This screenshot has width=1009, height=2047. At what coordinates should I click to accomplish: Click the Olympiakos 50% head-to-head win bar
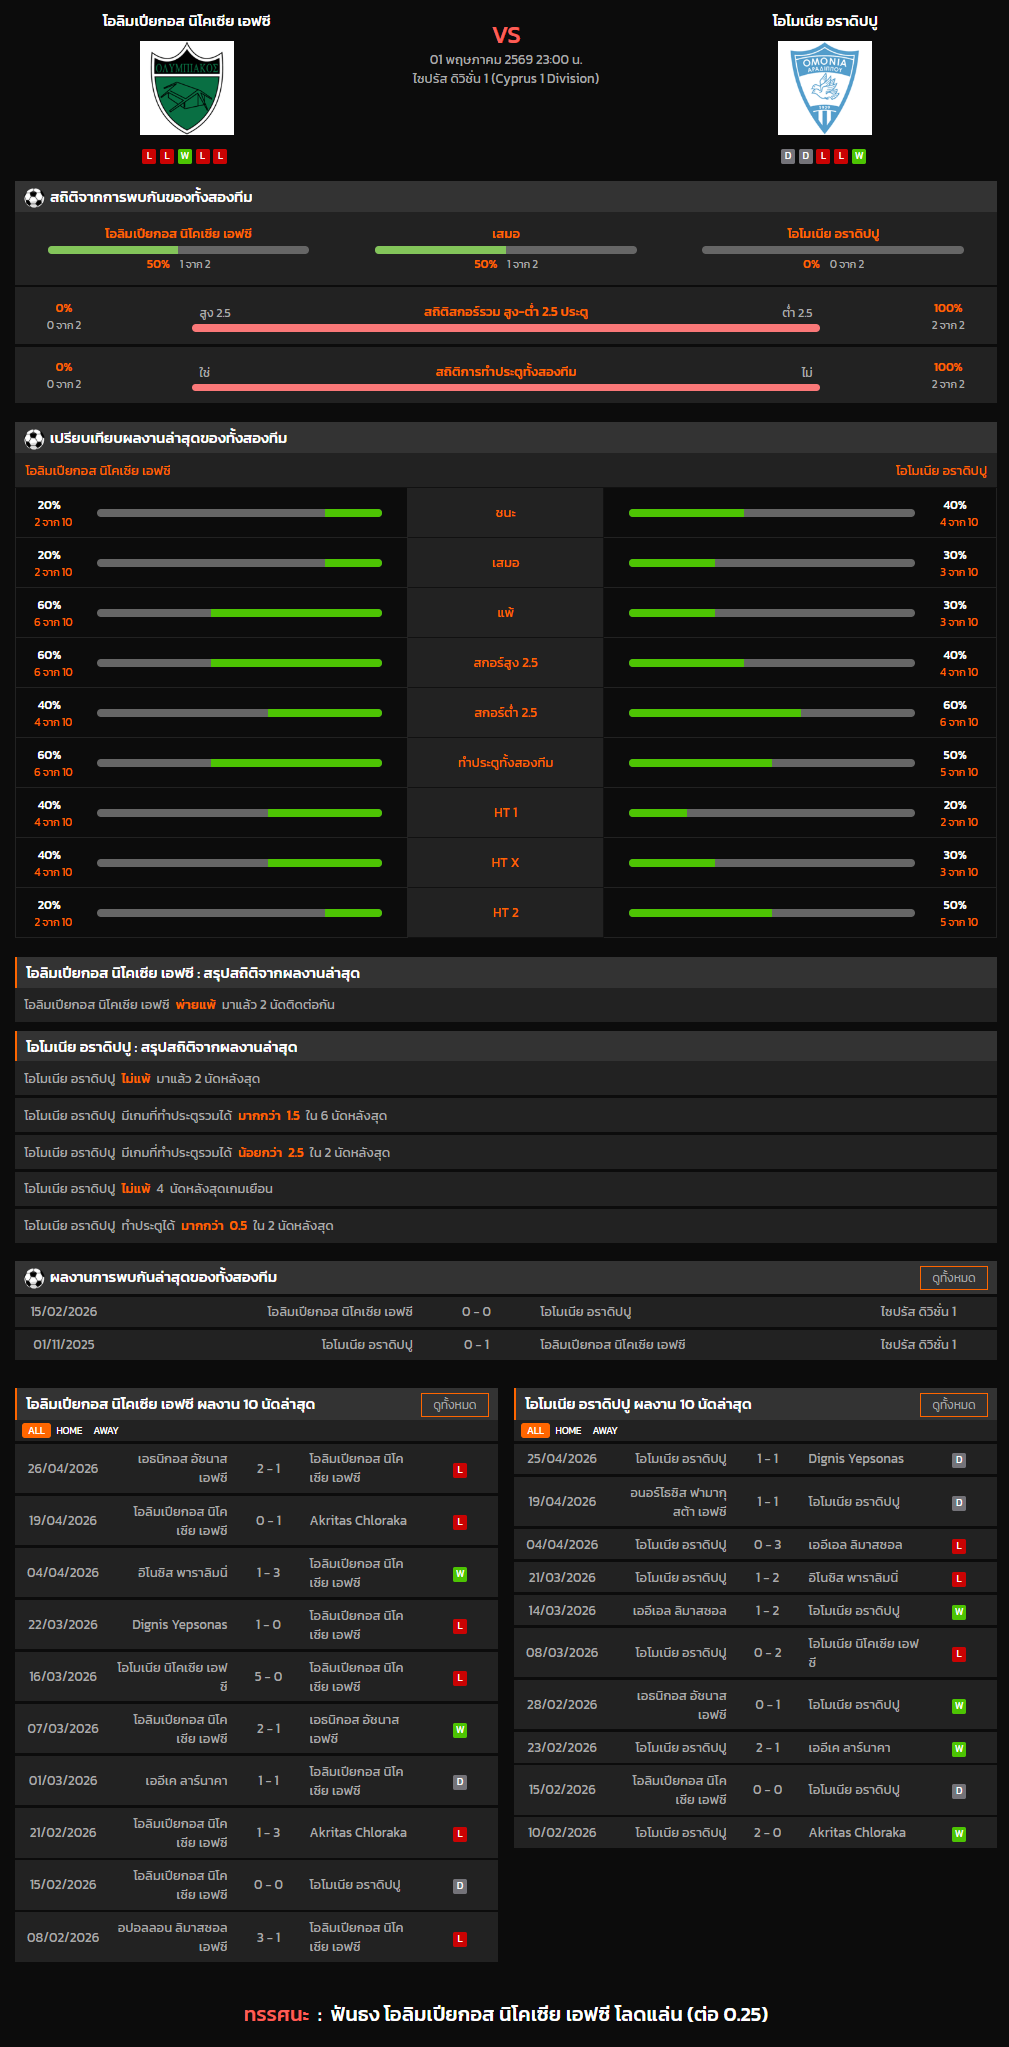click(178, 250)
